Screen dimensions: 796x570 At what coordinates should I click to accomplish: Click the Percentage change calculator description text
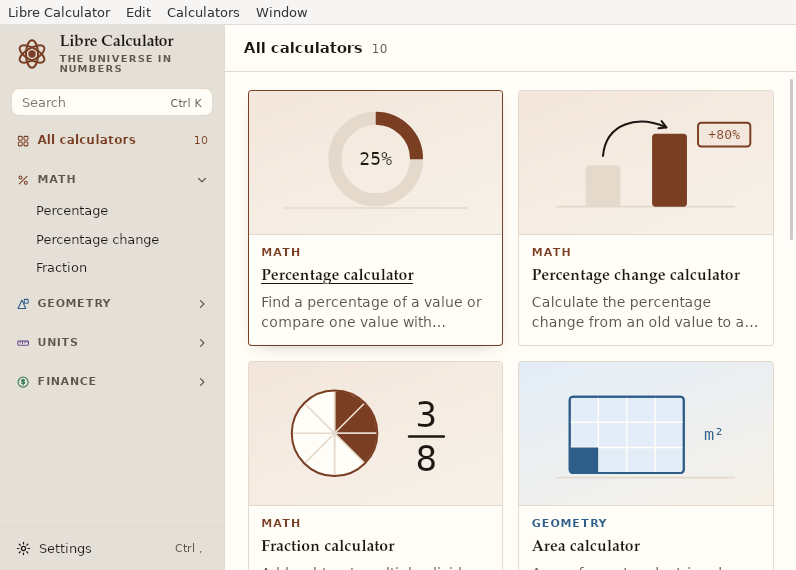point(645,312)
